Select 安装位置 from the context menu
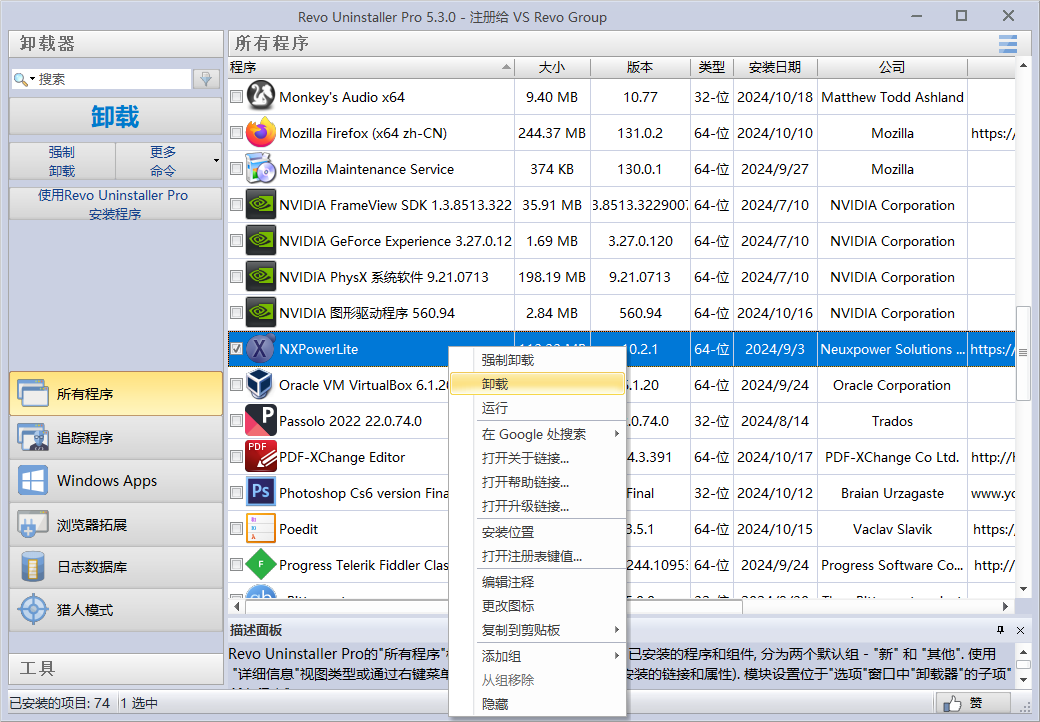This screenshot has height=722, width=1040. (538, 532)
